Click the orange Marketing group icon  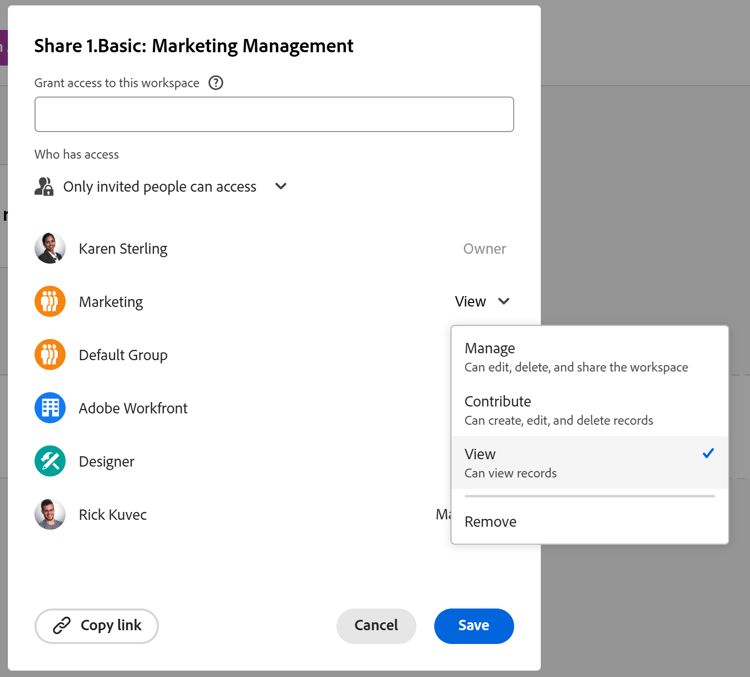(50, 302)
